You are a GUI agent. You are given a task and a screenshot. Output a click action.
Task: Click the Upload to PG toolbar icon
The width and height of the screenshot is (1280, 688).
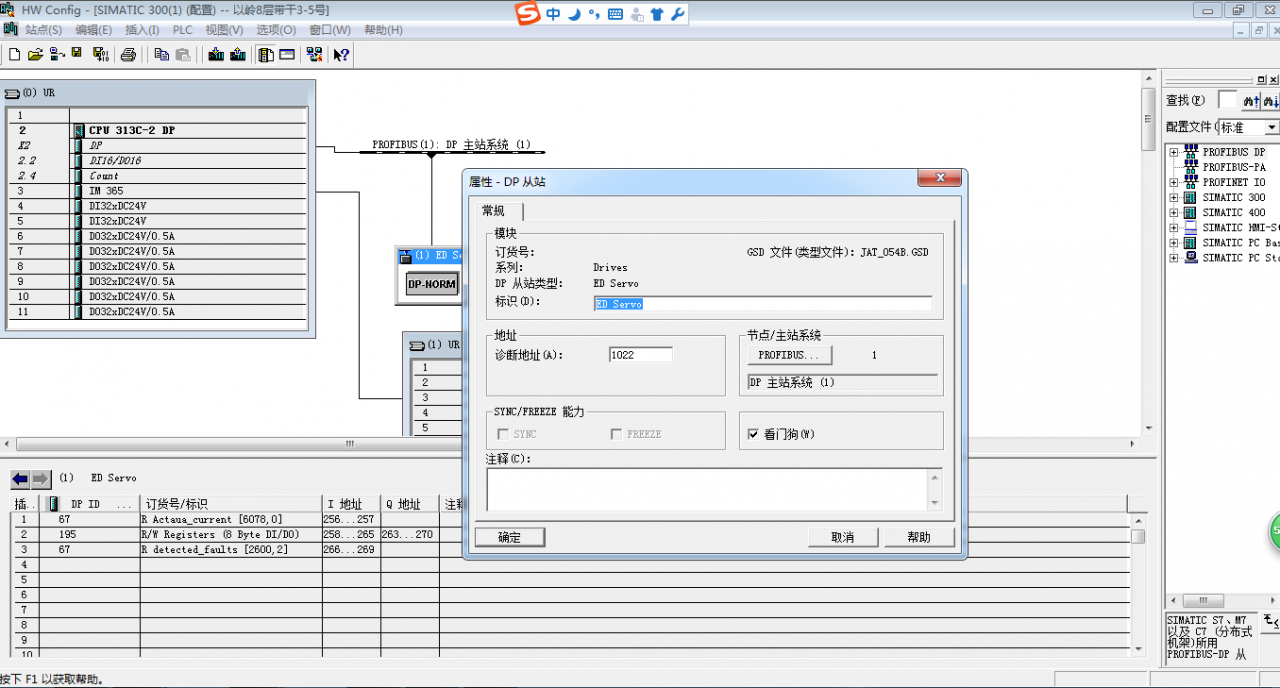click(237, 54)
